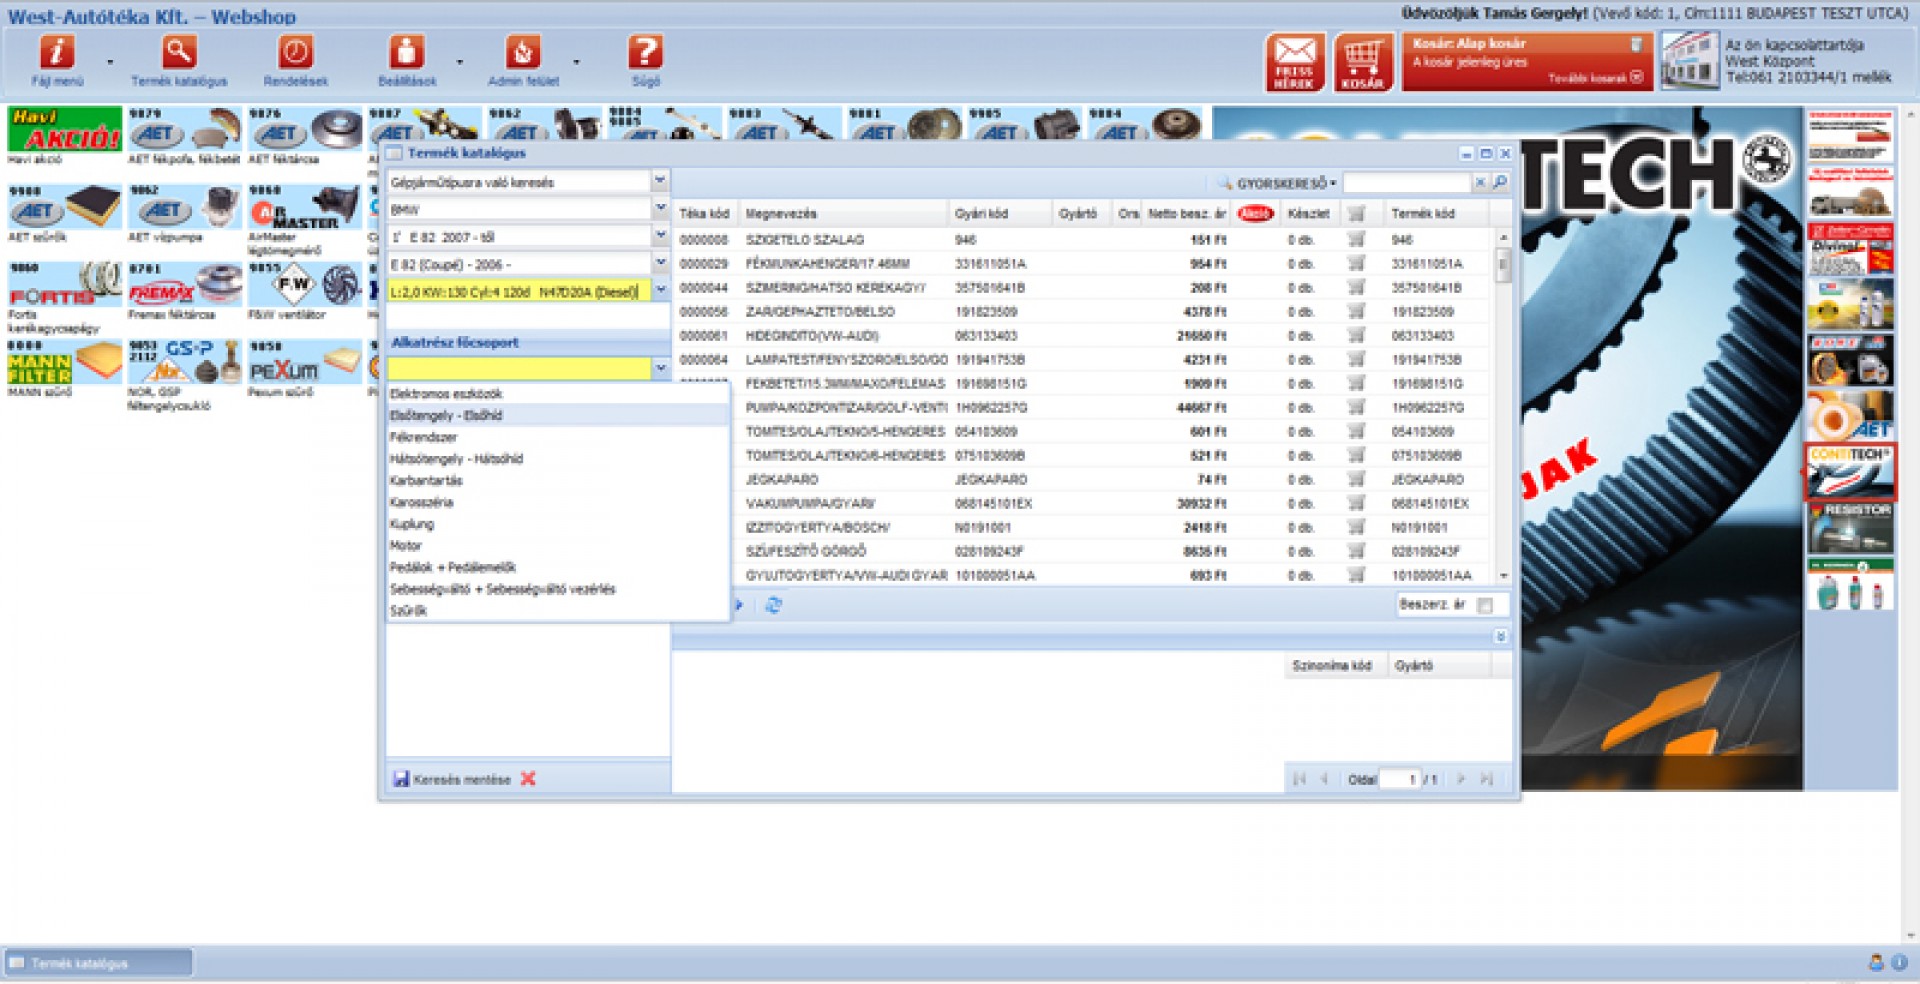Viewport: 1920px width, 984px height.
Task: Open the Admin felület toolbar icon
Action: pos(523,52)
